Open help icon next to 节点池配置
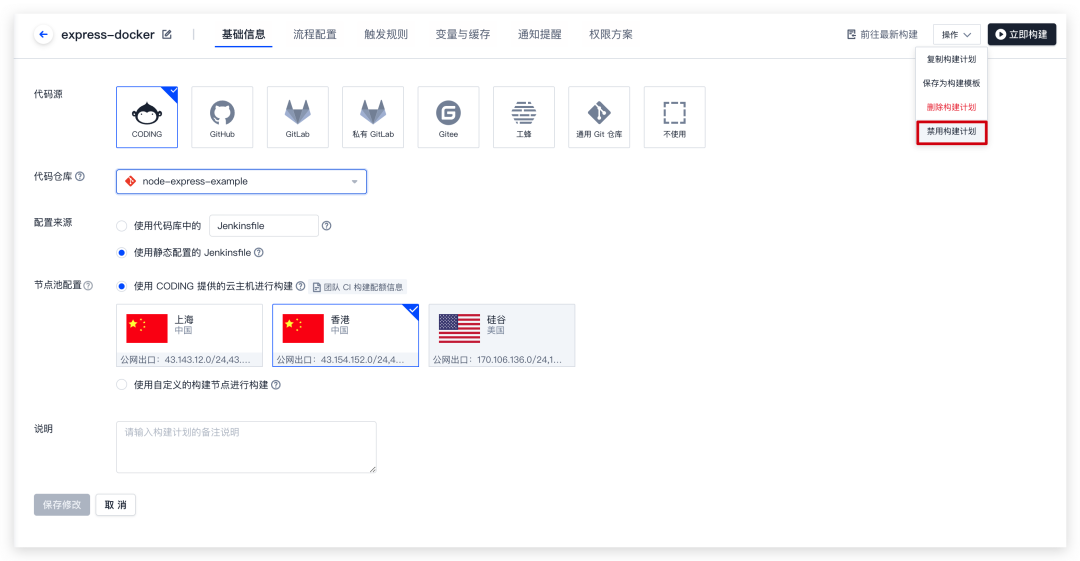Screen dimensions: 1080x561 point(88,285)
